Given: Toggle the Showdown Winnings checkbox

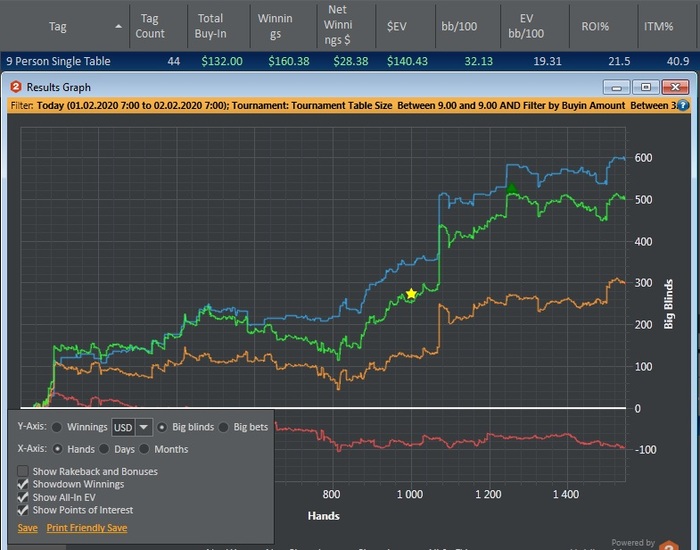Looking at the screenshot, I should pyautogui.click(x=23, y=484).
